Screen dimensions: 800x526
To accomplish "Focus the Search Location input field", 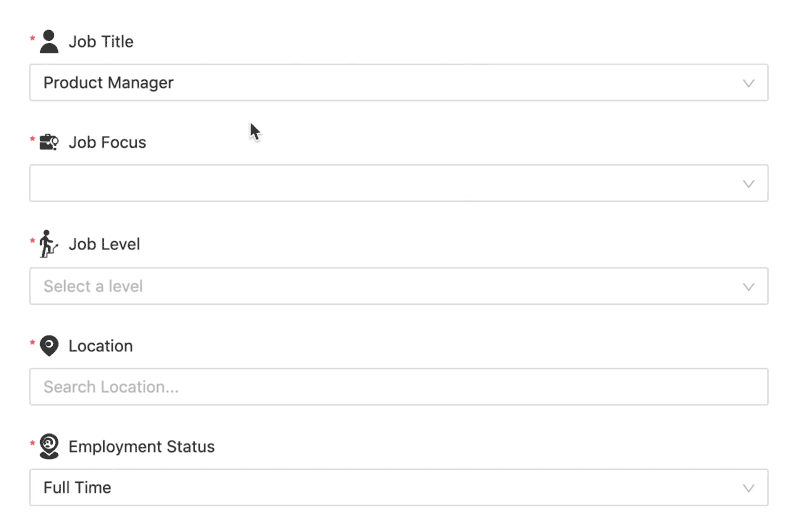I will pyautogui.click(x=398, y=387).
